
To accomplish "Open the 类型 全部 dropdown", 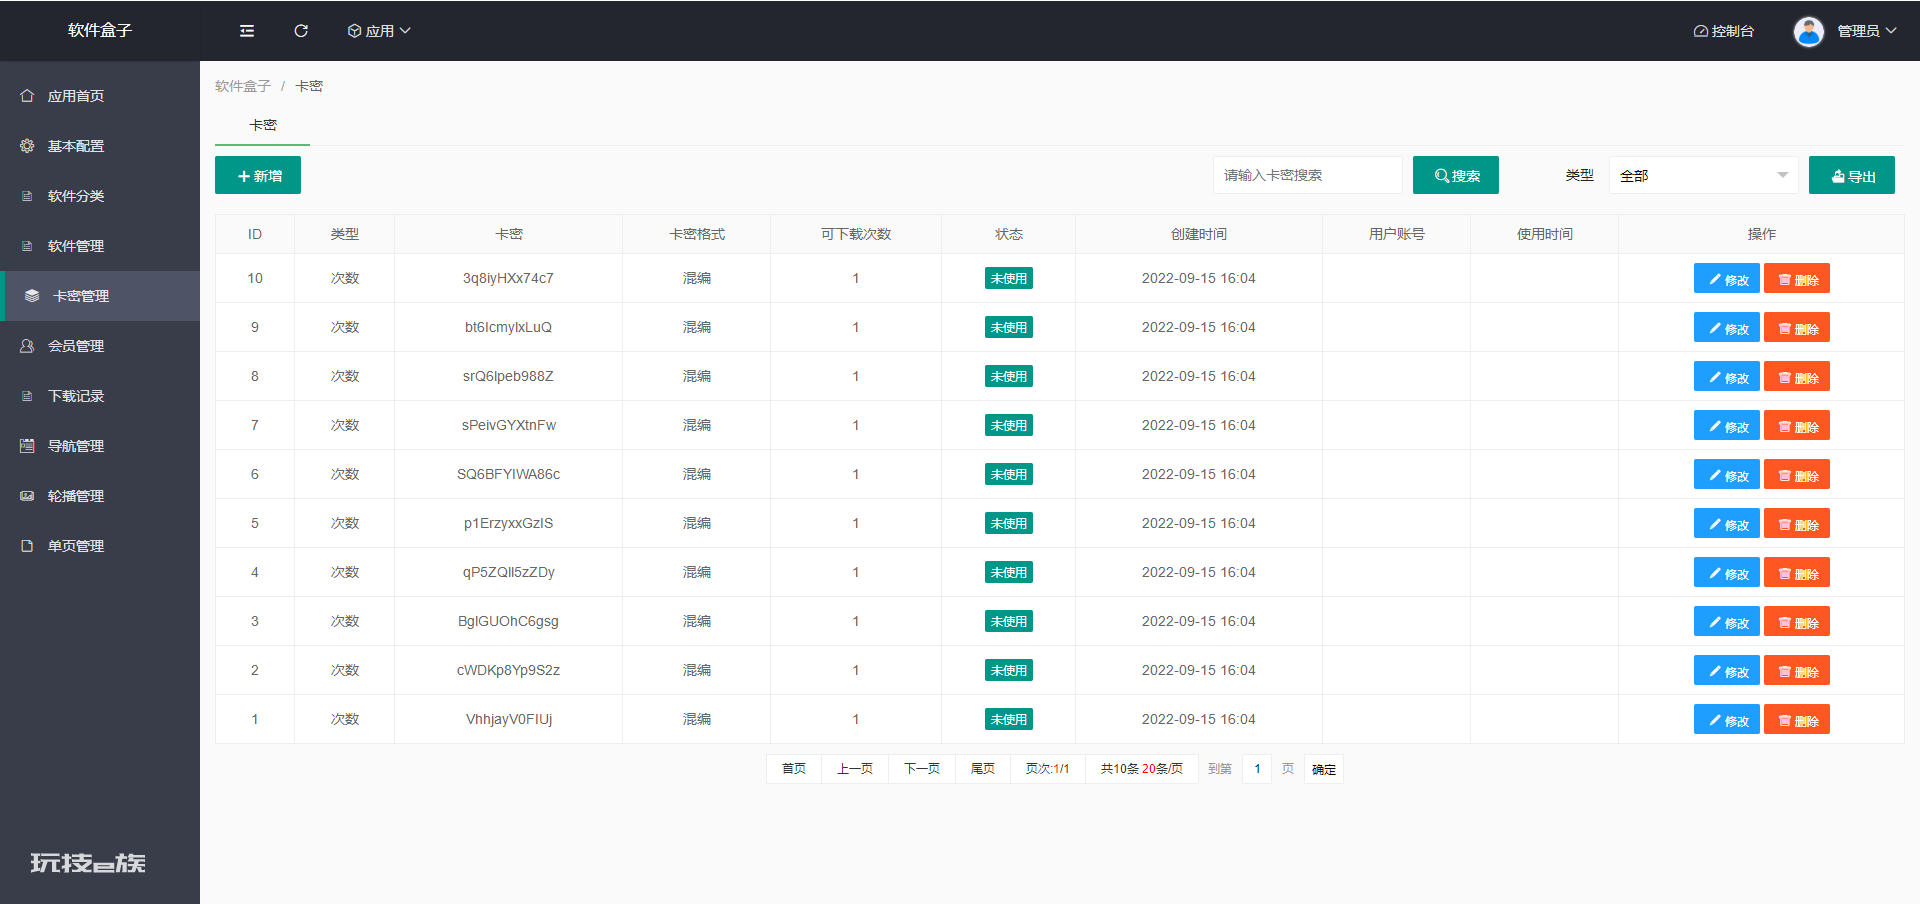I will coord(1704,175).
